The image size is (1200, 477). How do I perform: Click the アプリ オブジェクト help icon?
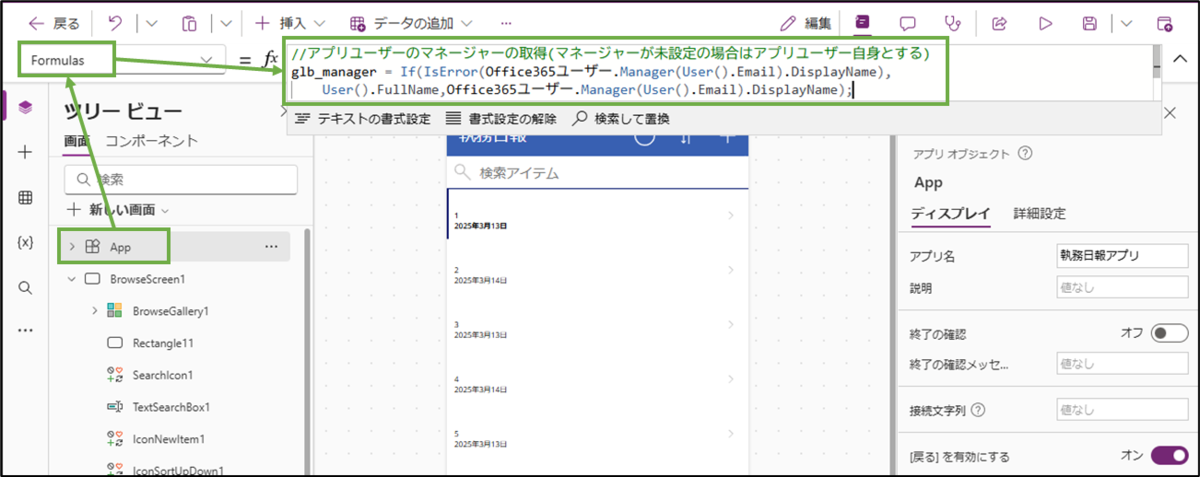tap(1024, 153)
